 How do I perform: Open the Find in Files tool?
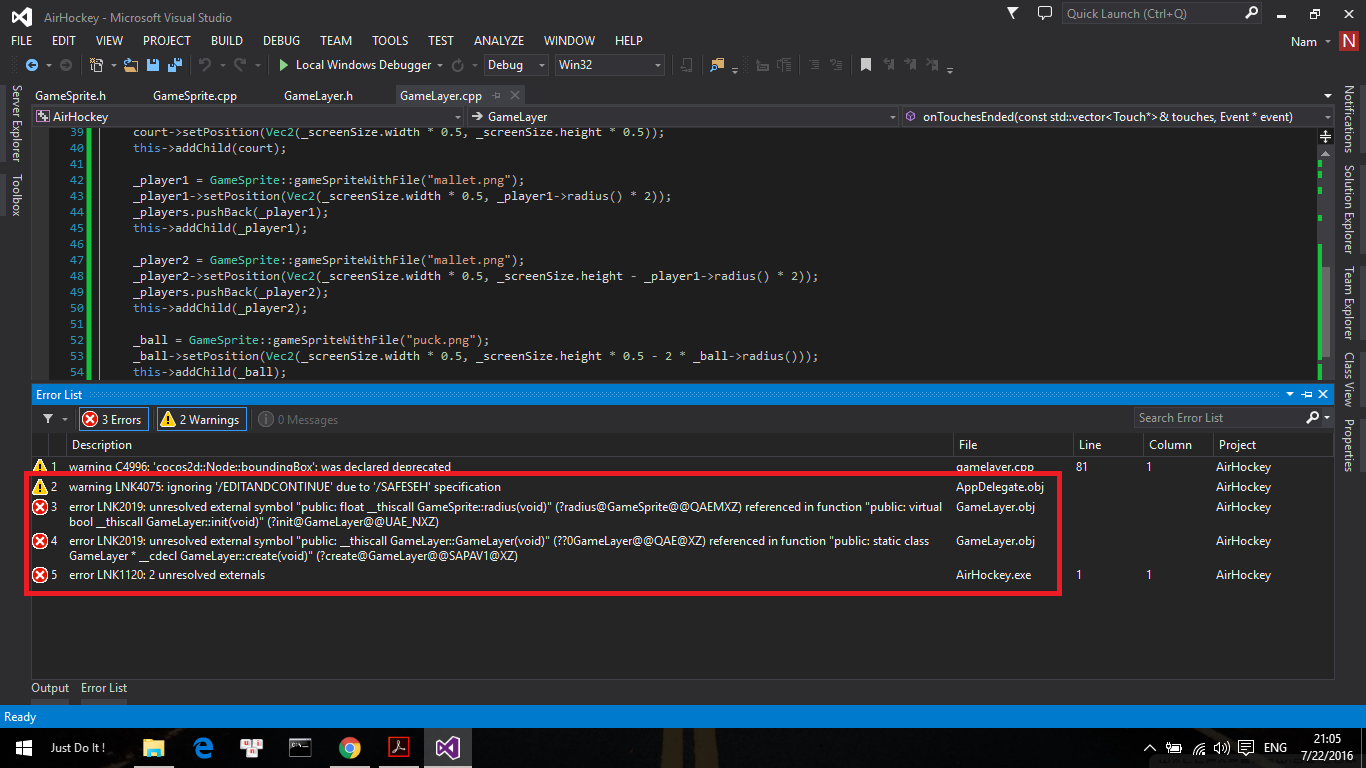coord(718,65)
